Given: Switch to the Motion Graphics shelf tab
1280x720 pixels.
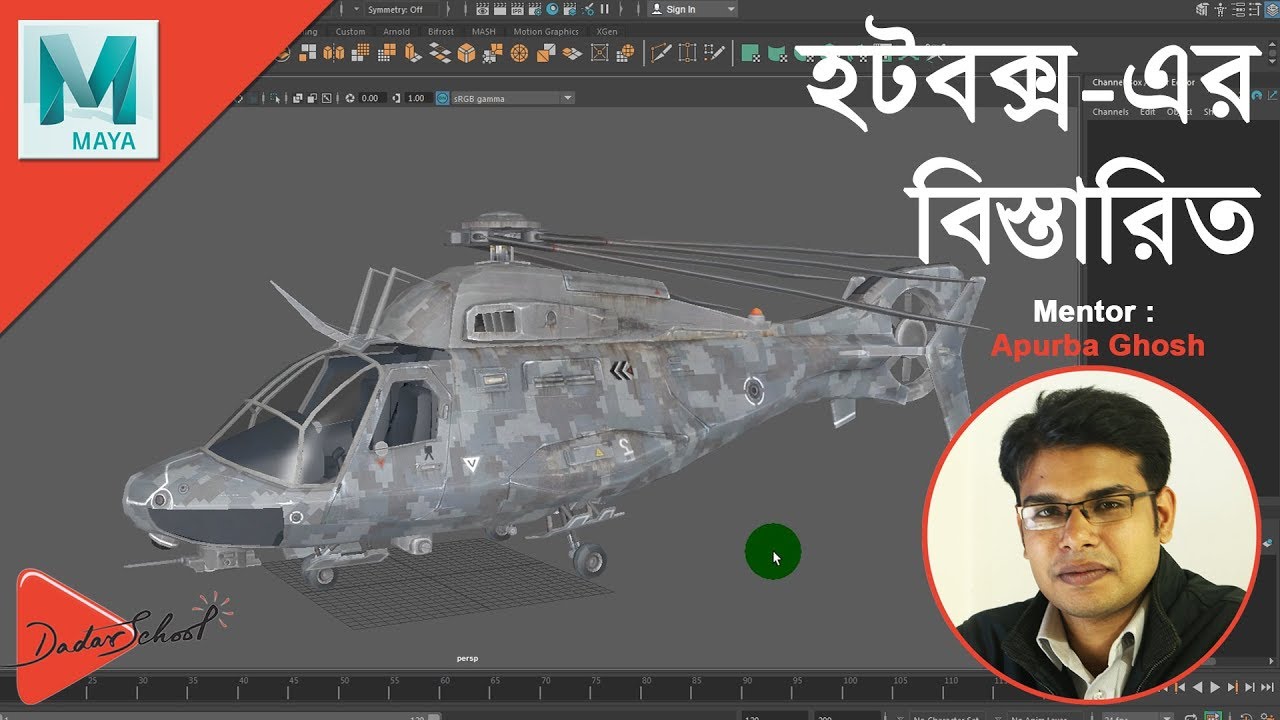Looking at the screenshot, I should tap(546, 31).
